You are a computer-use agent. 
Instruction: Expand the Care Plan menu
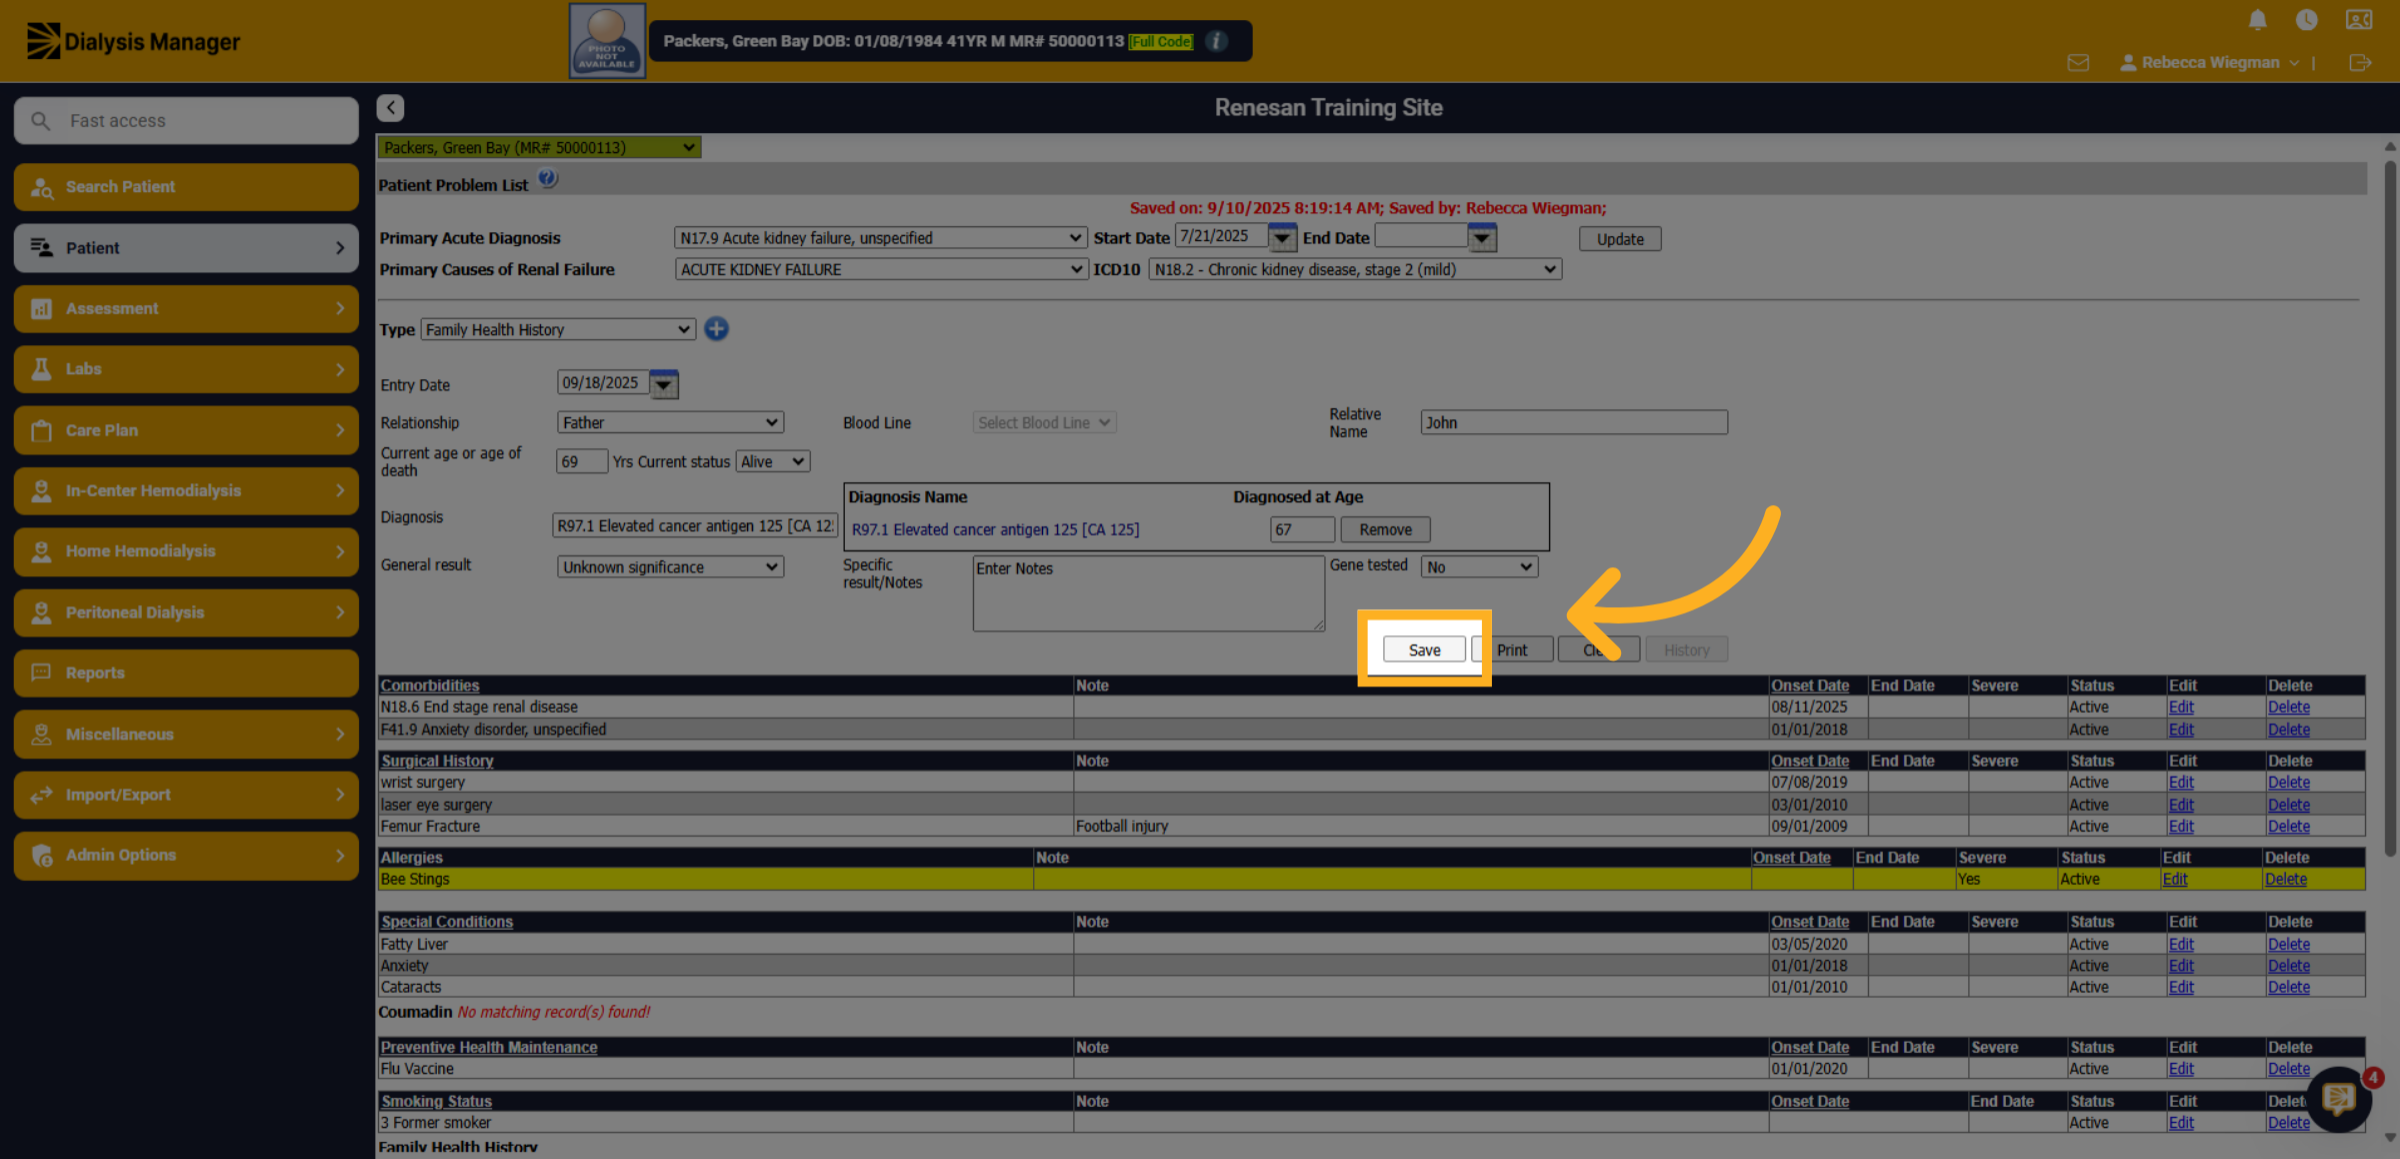tap(186, 430)
